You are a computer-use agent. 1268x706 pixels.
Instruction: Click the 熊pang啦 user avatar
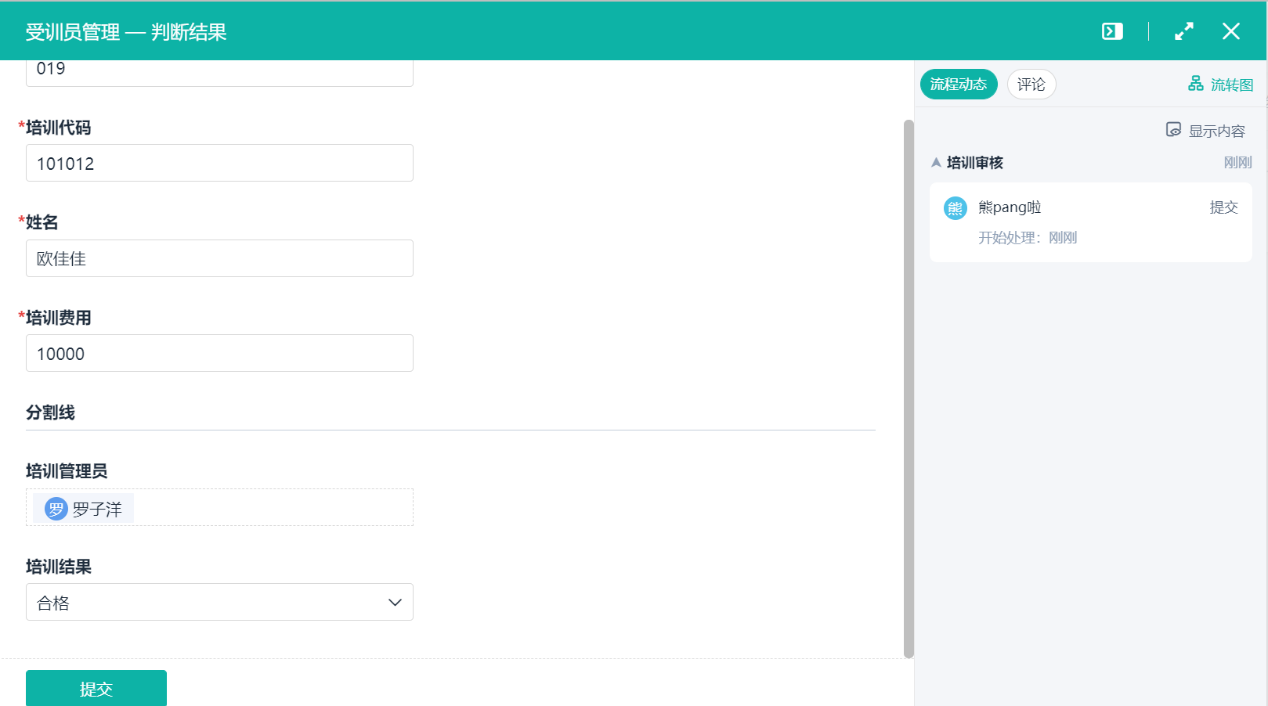955,208
